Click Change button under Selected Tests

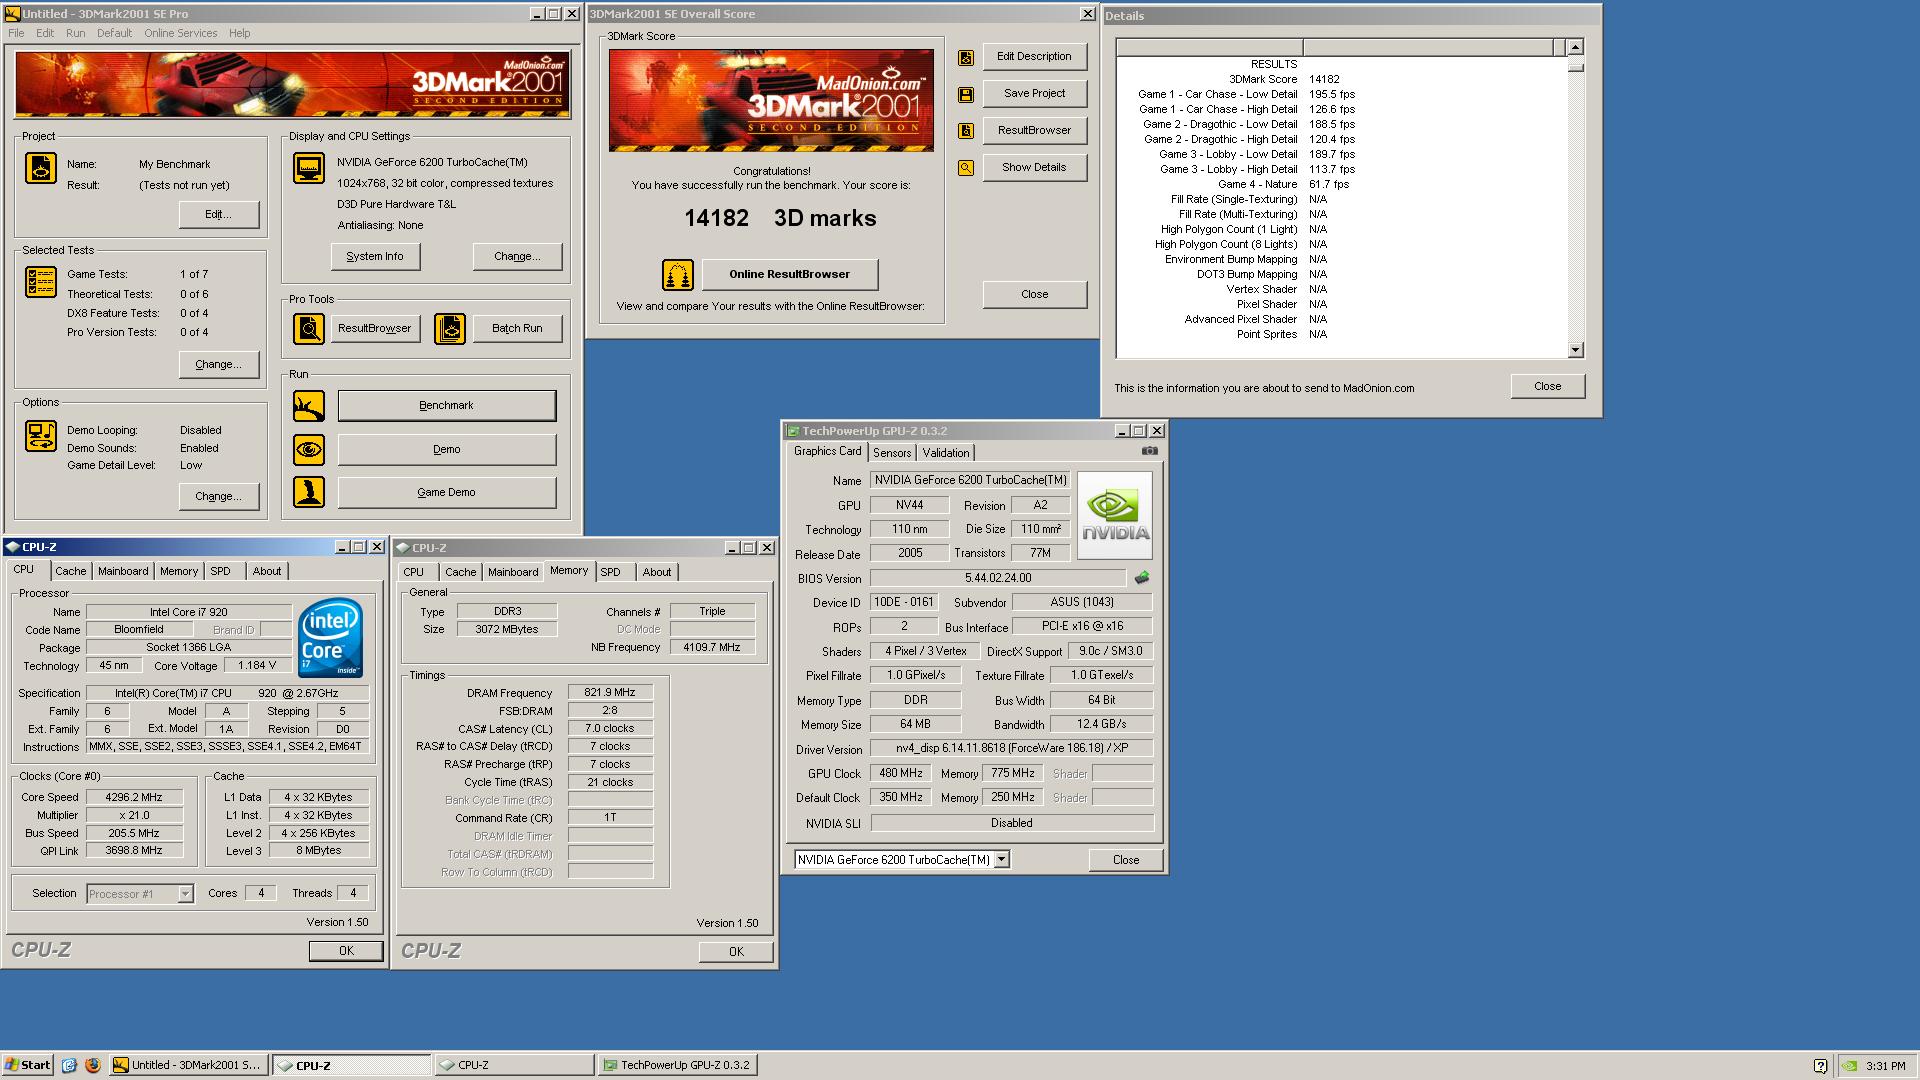click(219, 365)
